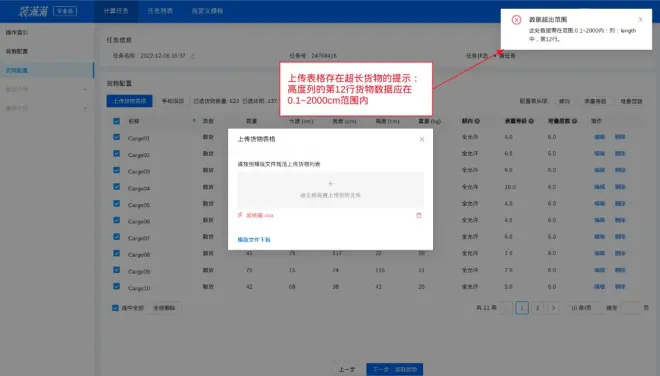Click the page jump input field
660x376 pixels.
[631, 308]
